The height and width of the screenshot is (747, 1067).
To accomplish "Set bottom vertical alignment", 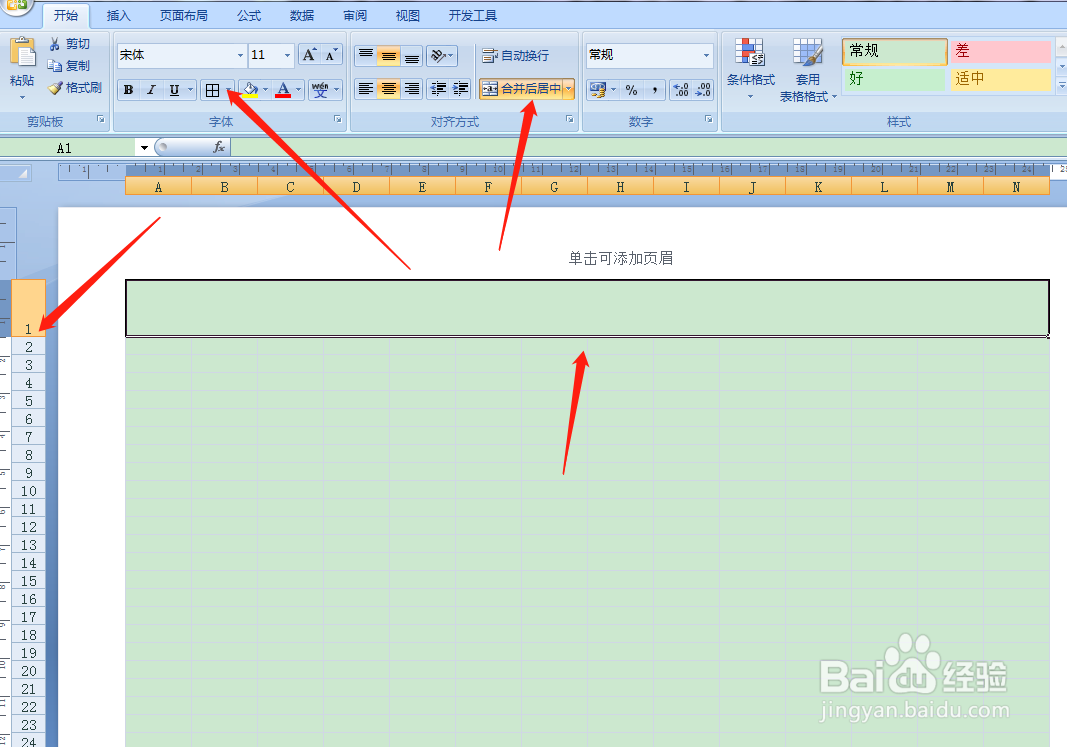I will tap(412, 55).
